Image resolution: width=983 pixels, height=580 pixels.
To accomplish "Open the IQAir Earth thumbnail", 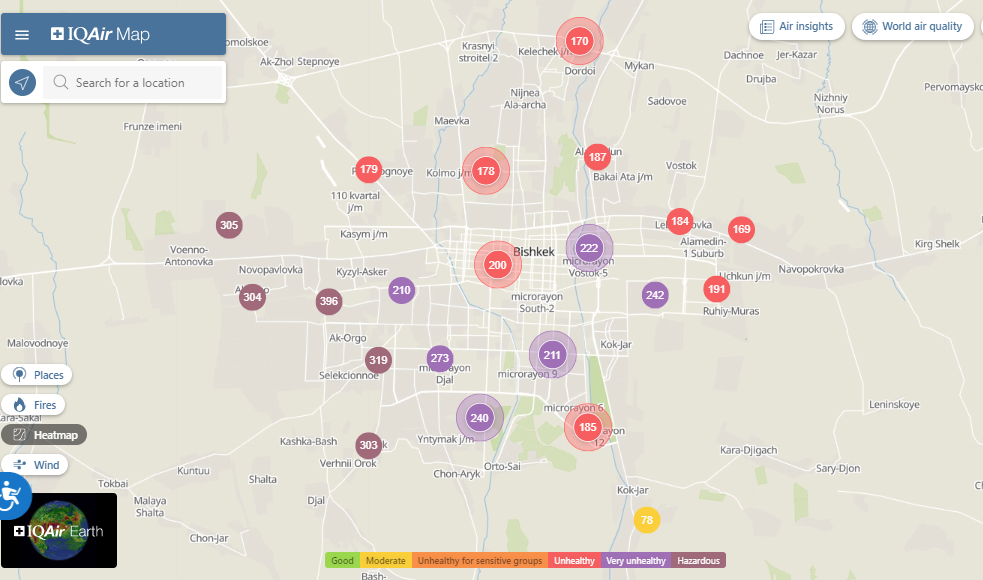I will 59,531.
